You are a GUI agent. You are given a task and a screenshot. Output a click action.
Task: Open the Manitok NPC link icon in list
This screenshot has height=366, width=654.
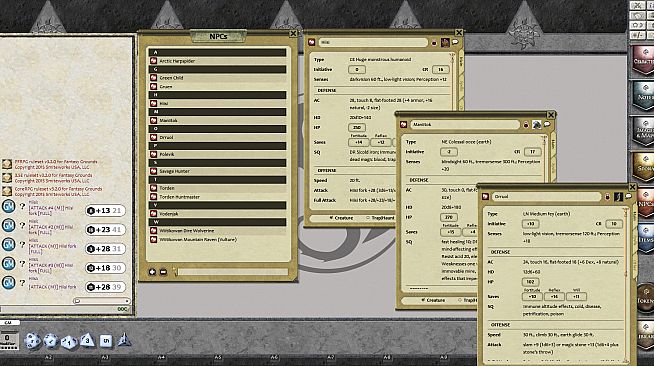tap(153, 120)
